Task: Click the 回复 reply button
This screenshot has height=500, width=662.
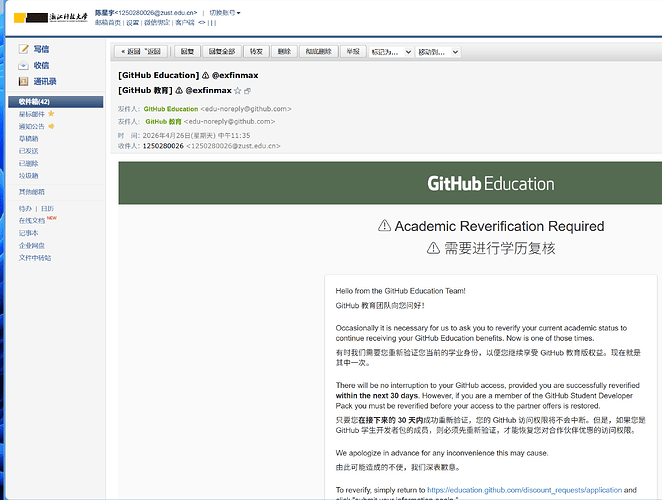Action: point(187,52)
